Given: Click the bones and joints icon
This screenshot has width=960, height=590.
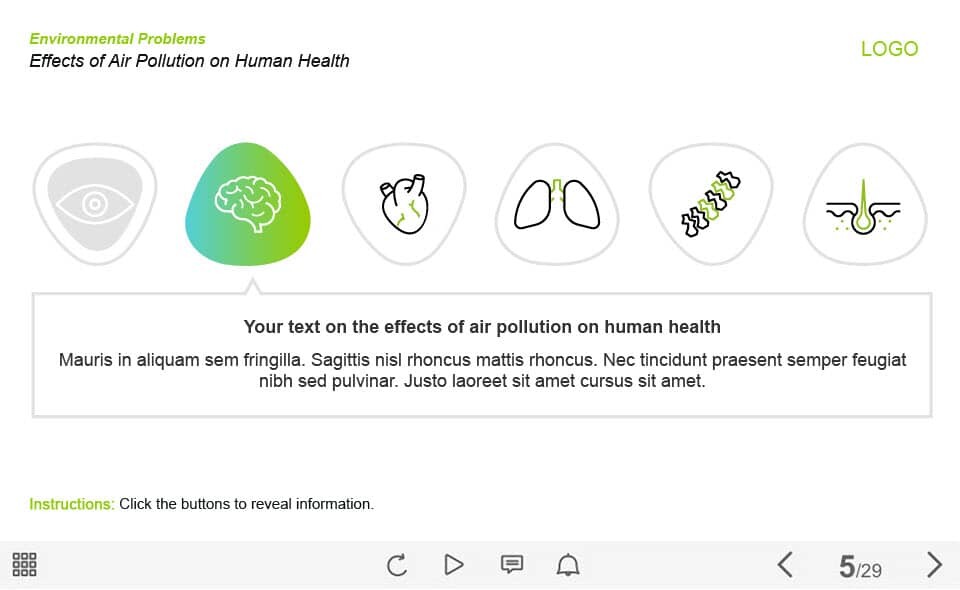Looking at the screenshot, I should (x=711, y=204).
